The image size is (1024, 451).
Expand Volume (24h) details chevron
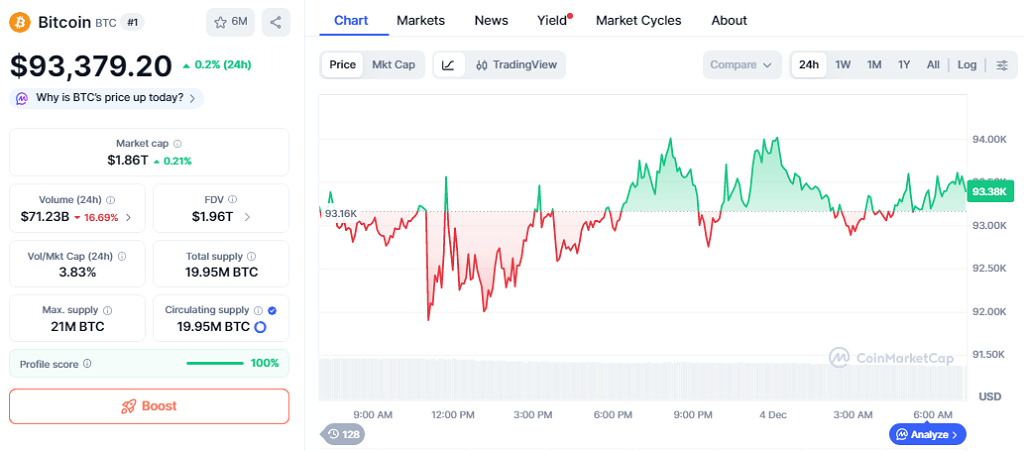pyautogui.click(x=128, y=217)
